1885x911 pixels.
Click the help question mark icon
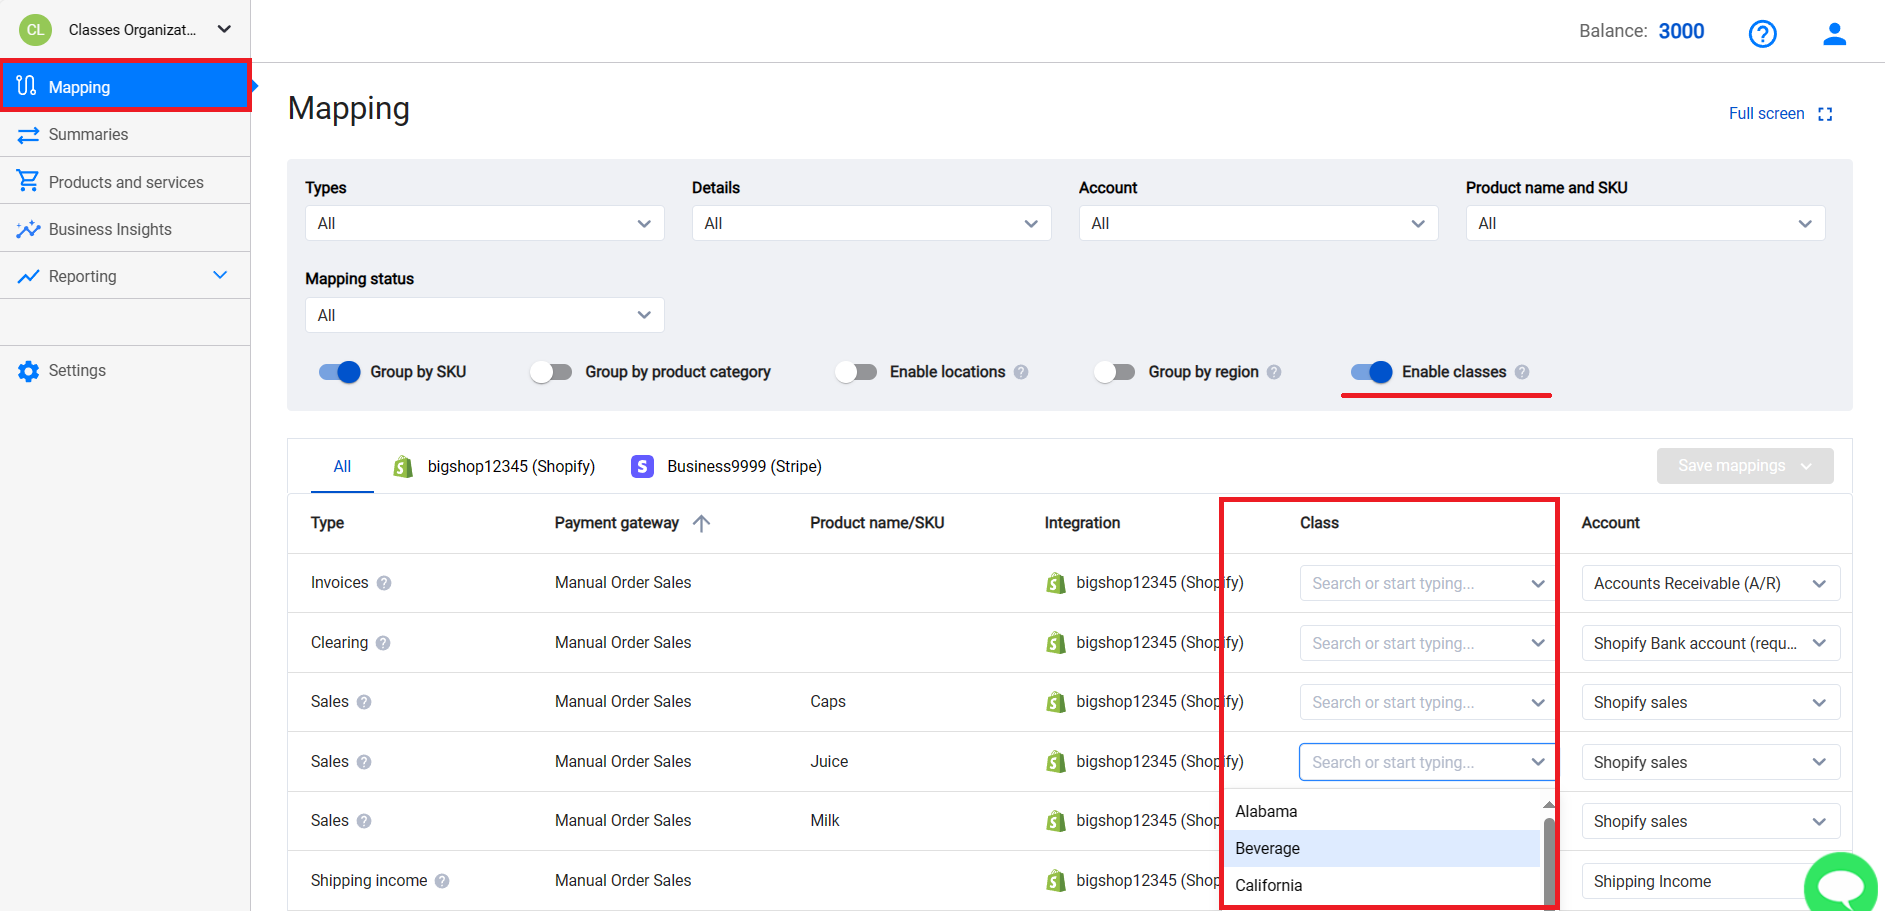(1763, 33)
